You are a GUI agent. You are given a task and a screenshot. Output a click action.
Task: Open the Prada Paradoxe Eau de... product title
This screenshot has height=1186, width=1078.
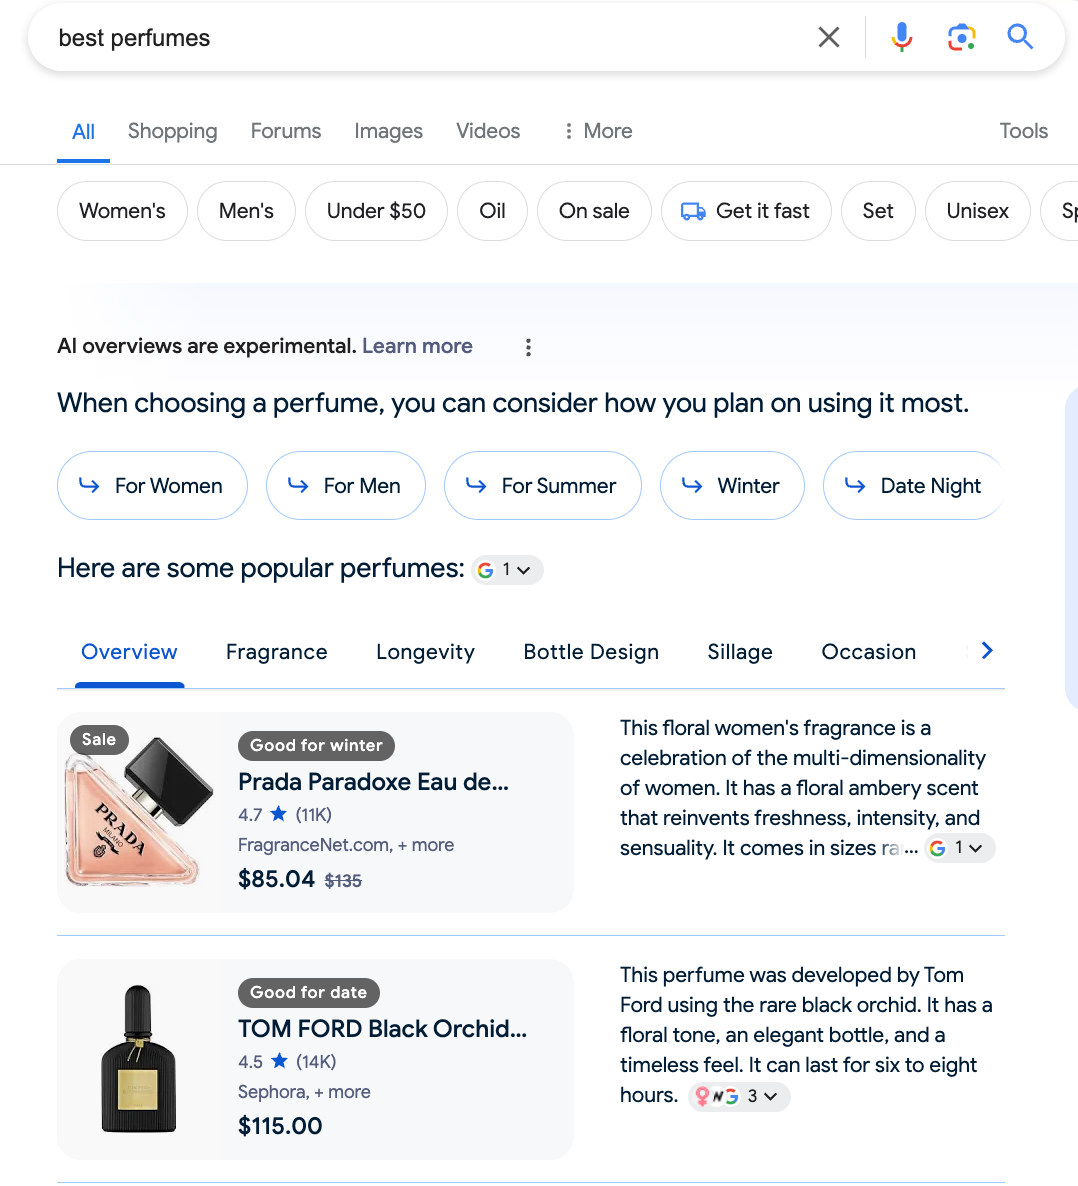(x=374, y=781)
